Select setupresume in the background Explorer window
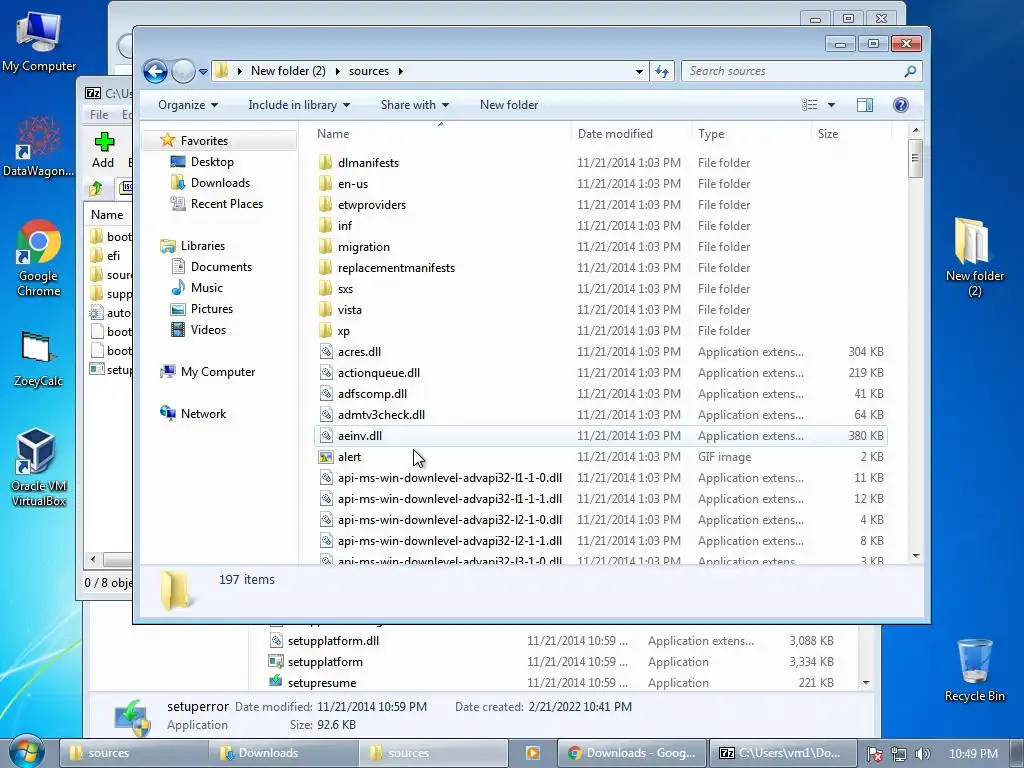The image size is (1024, 768). 322,682
